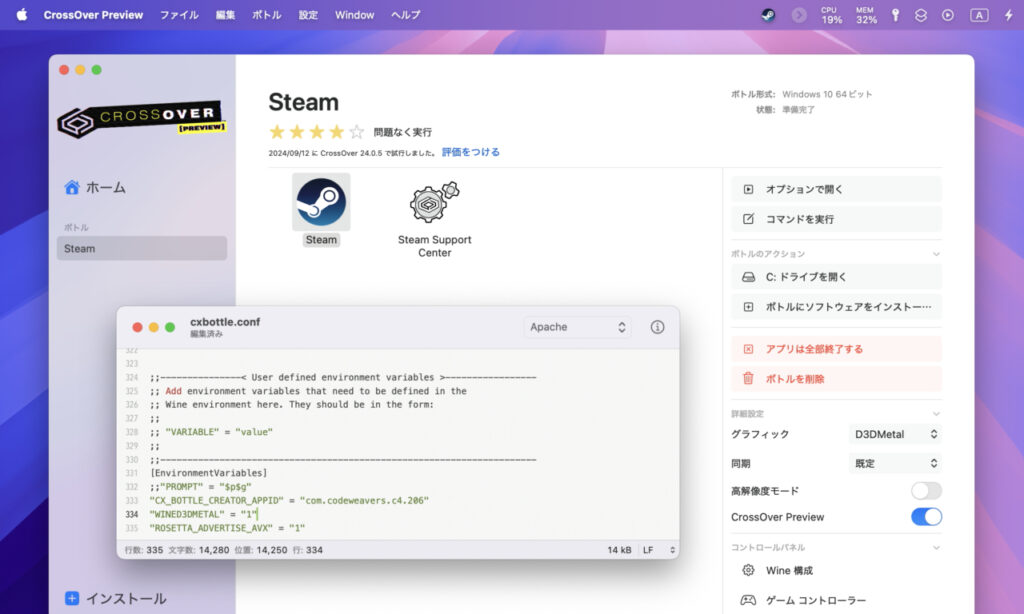Click the home icon in sidebar
Viewport: 1024px width, 614px height.
(72, 187)
